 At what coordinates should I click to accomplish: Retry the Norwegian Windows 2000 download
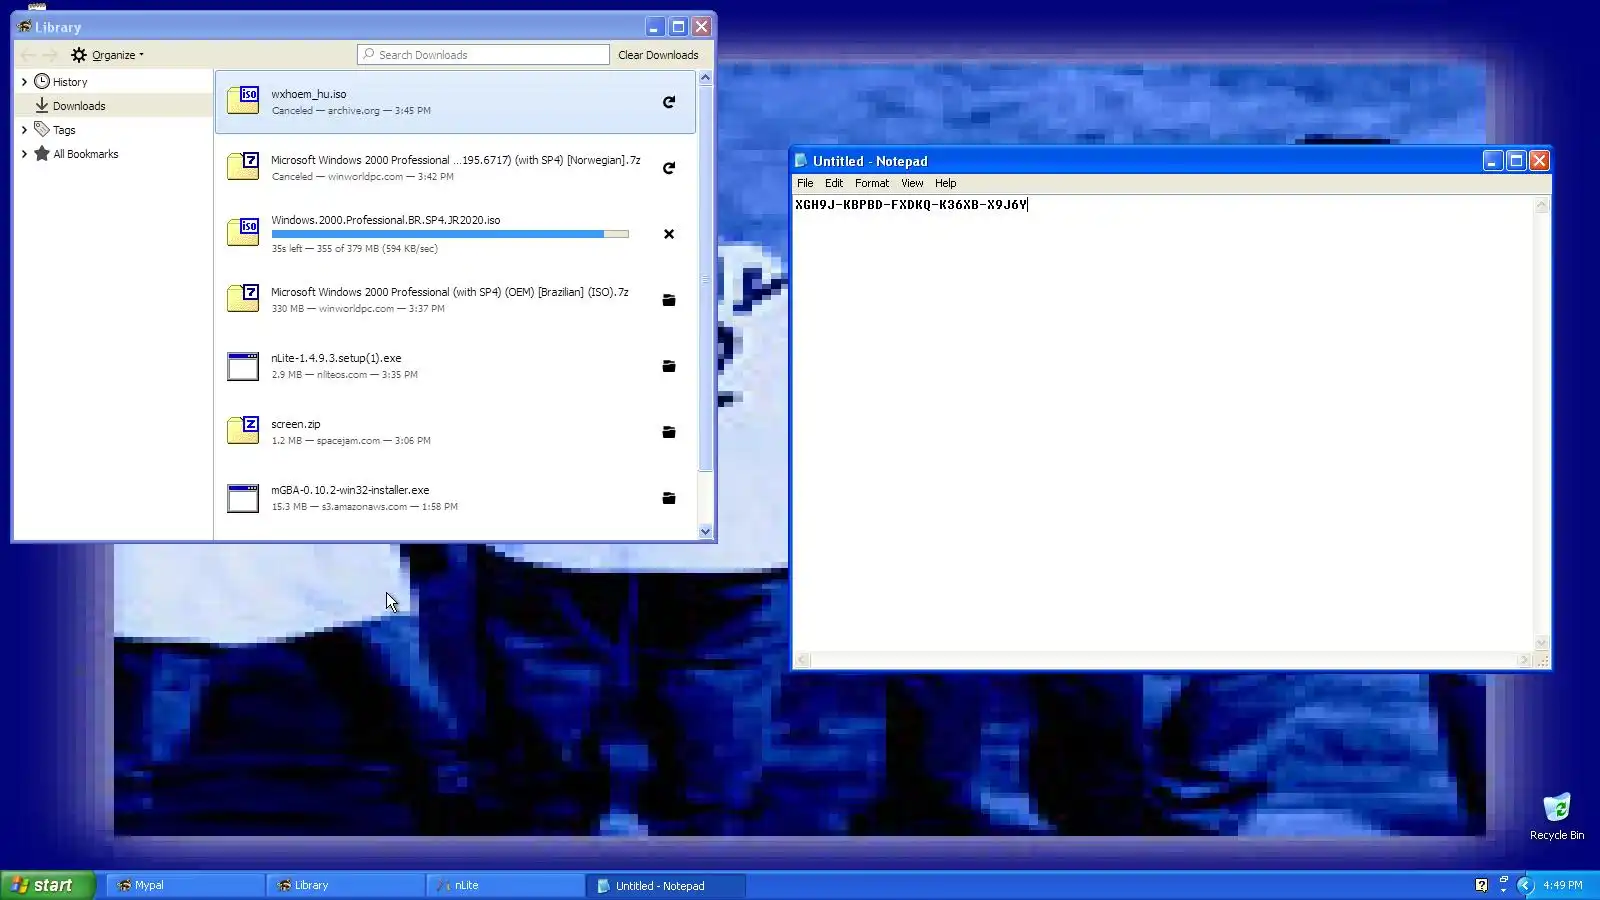click(669, 168)
